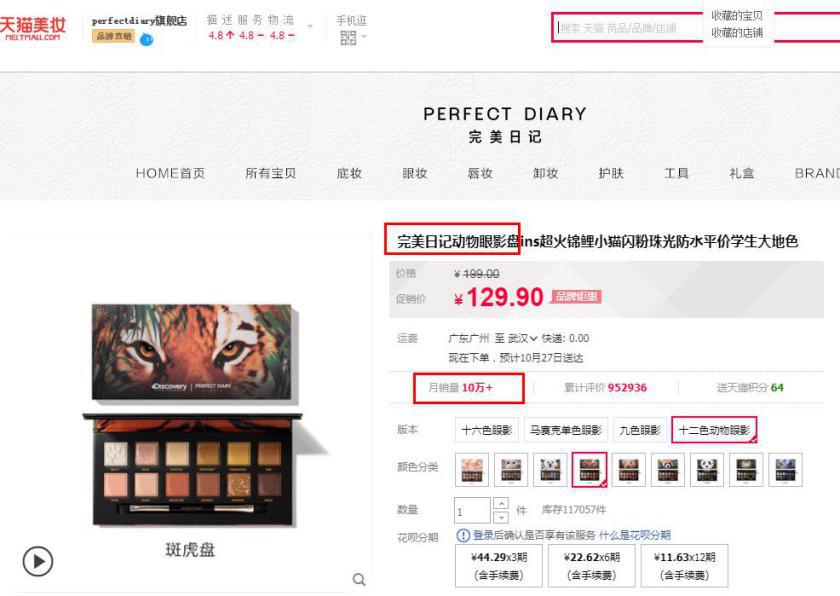
Task: Open the 武汉 delivery destination dropdown
Action: pos(522,338)
